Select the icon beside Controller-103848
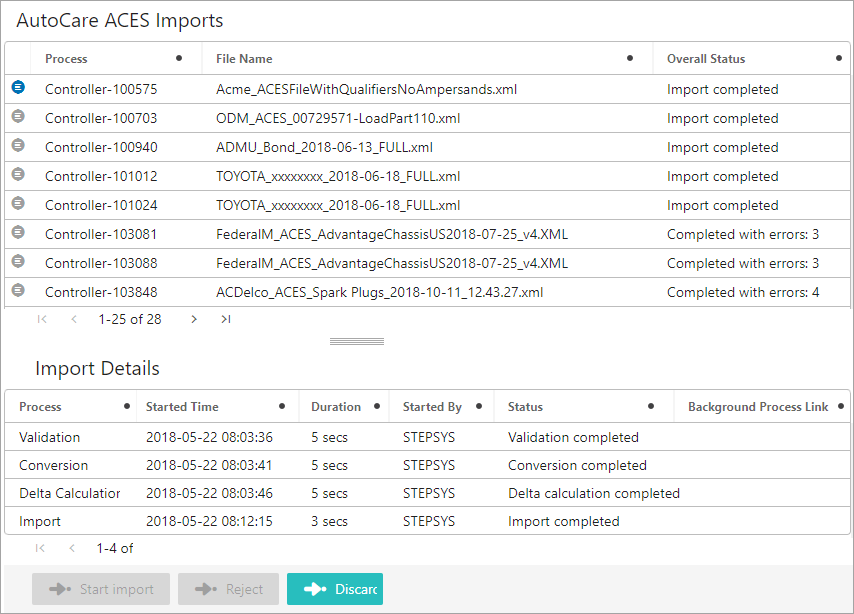 [18, 290]
